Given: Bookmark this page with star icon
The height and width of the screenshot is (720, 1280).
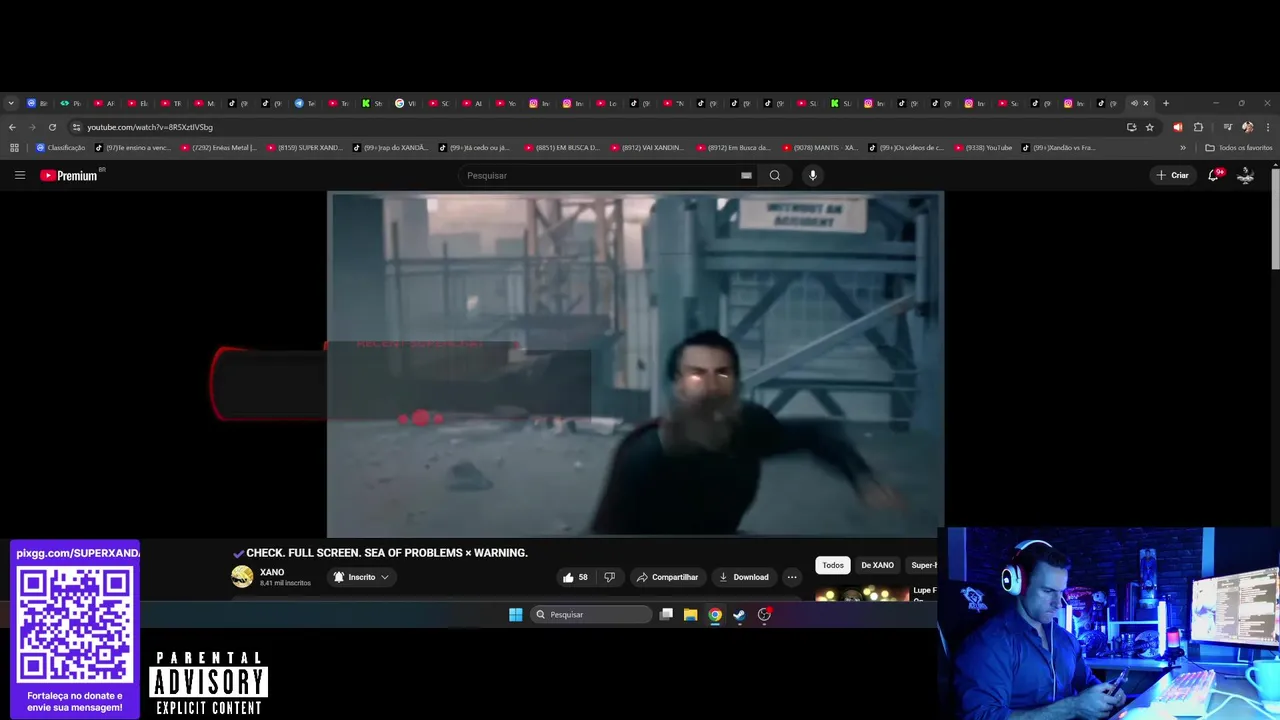Looking at the screenshot, I should pos(1149,127).
